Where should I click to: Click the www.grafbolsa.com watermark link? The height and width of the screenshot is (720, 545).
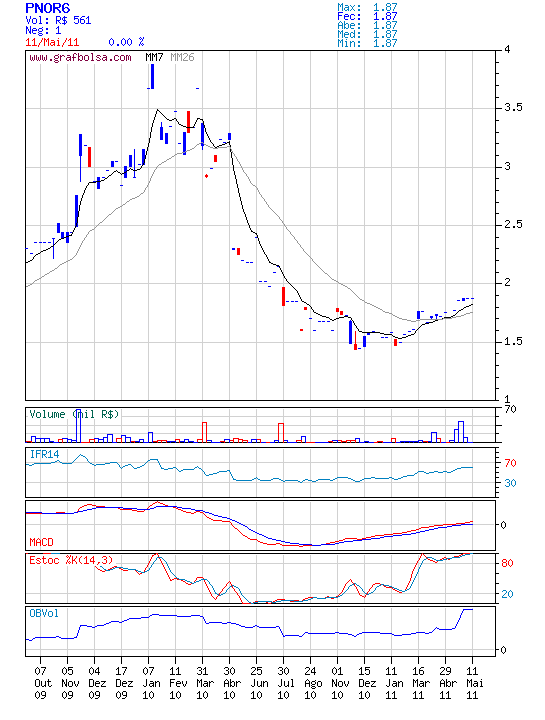[80, 58]
